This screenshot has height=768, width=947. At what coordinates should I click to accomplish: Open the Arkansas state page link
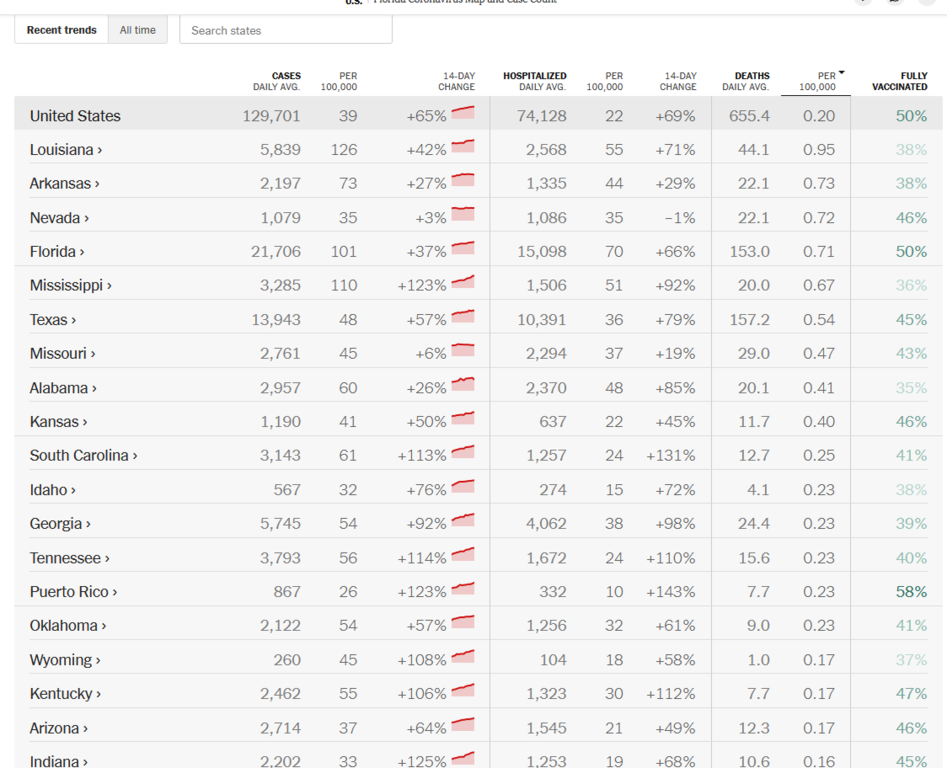[64, 184]
